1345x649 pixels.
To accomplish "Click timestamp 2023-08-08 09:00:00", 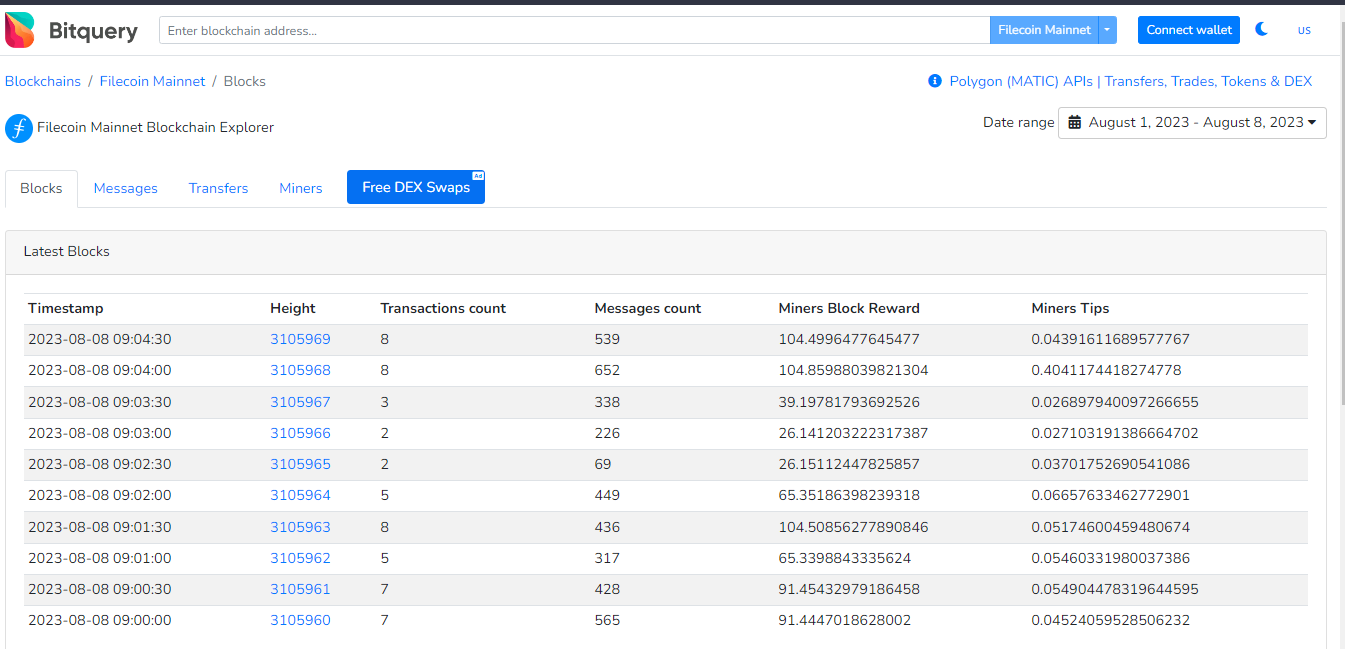I will click(x=100, y=620).
